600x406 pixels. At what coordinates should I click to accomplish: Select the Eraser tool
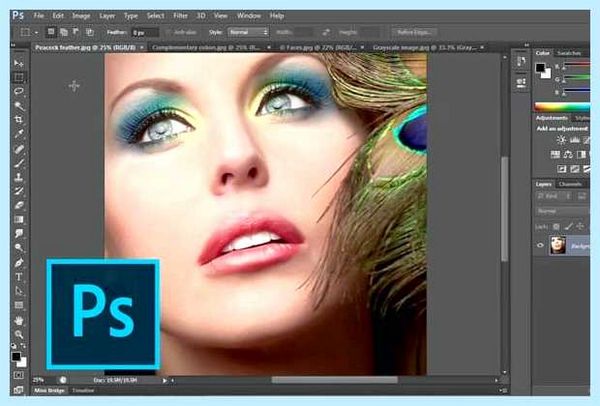tap(18, 205)
